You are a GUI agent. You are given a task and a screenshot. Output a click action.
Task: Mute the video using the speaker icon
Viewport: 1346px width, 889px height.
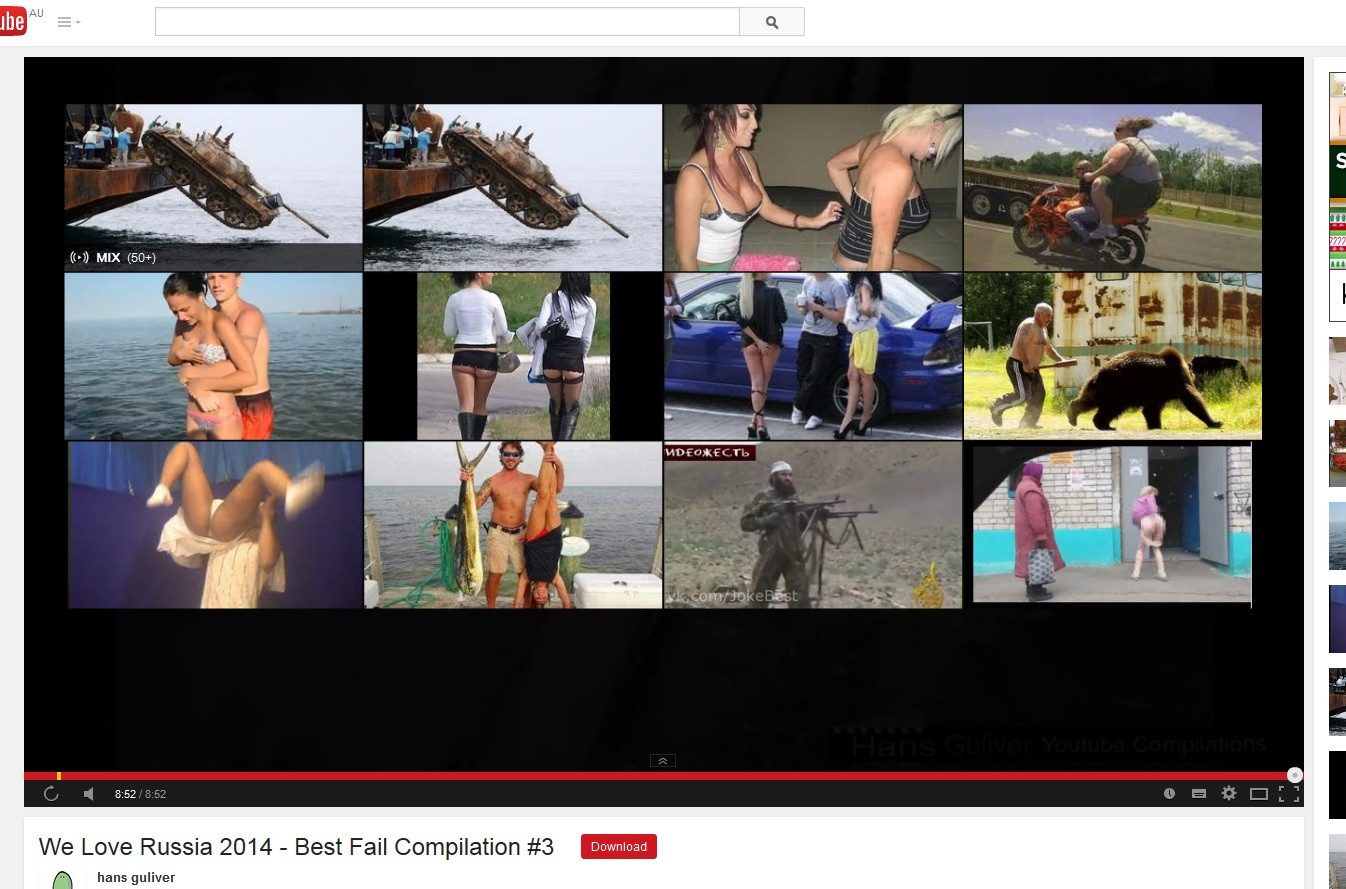(88, 794)
